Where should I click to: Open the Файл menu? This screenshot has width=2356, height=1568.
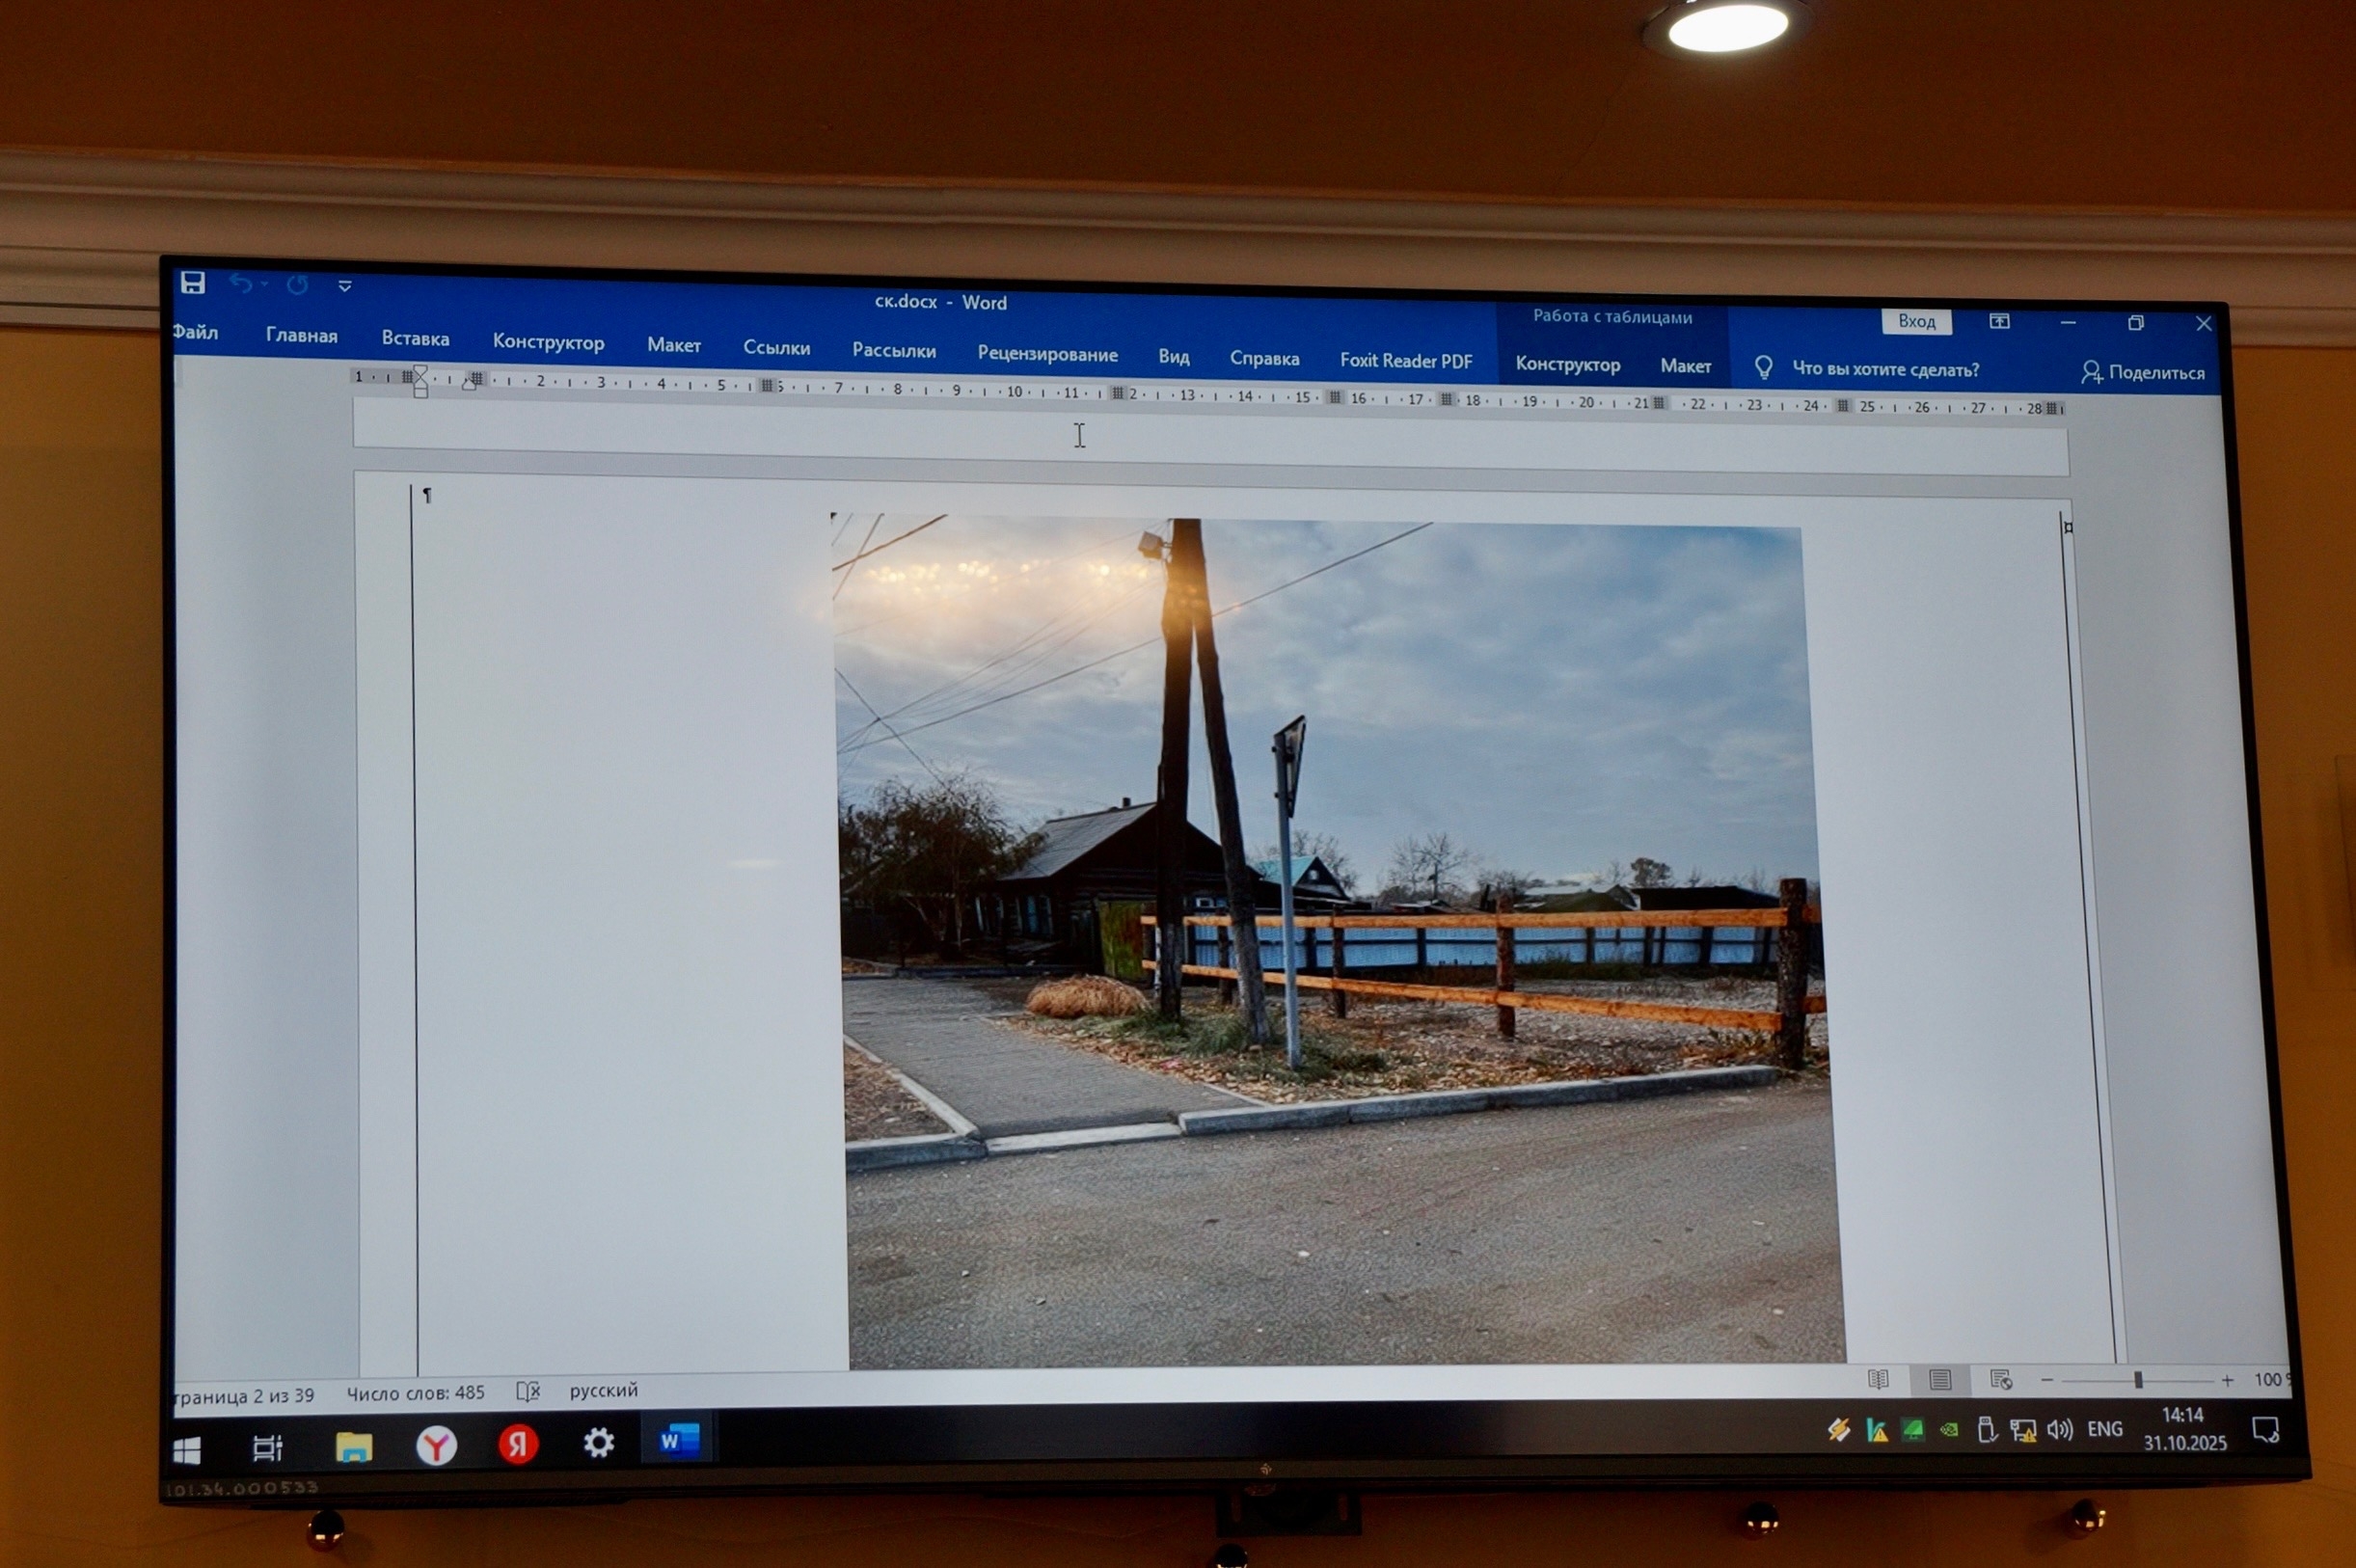click(195, 332)
